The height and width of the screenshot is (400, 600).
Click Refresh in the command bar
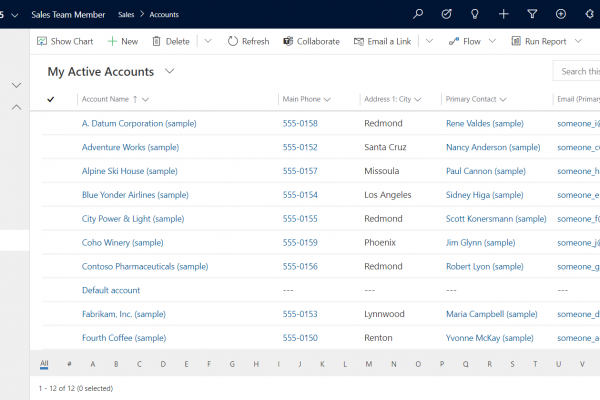tap(248, 41)
